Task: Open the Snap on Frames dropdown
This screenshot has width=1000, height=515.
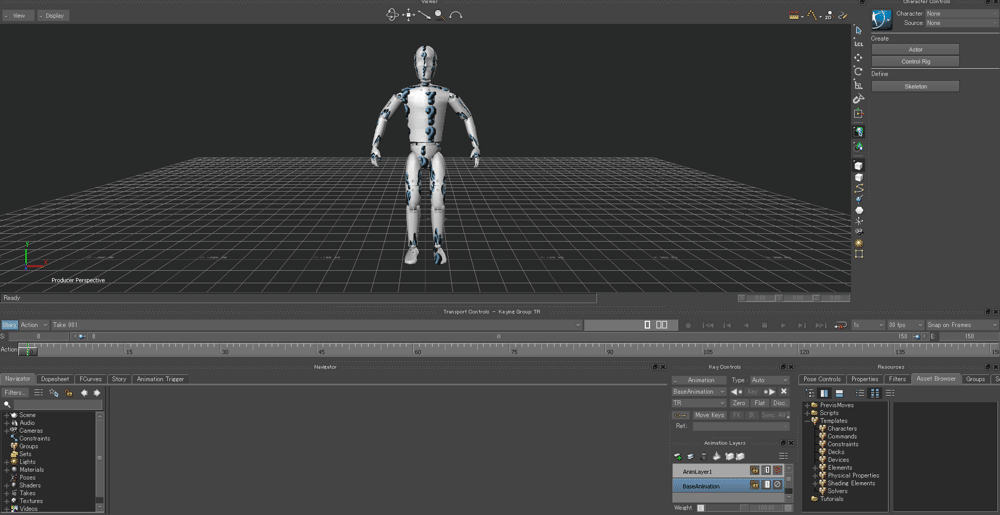Action: (962, 325)
